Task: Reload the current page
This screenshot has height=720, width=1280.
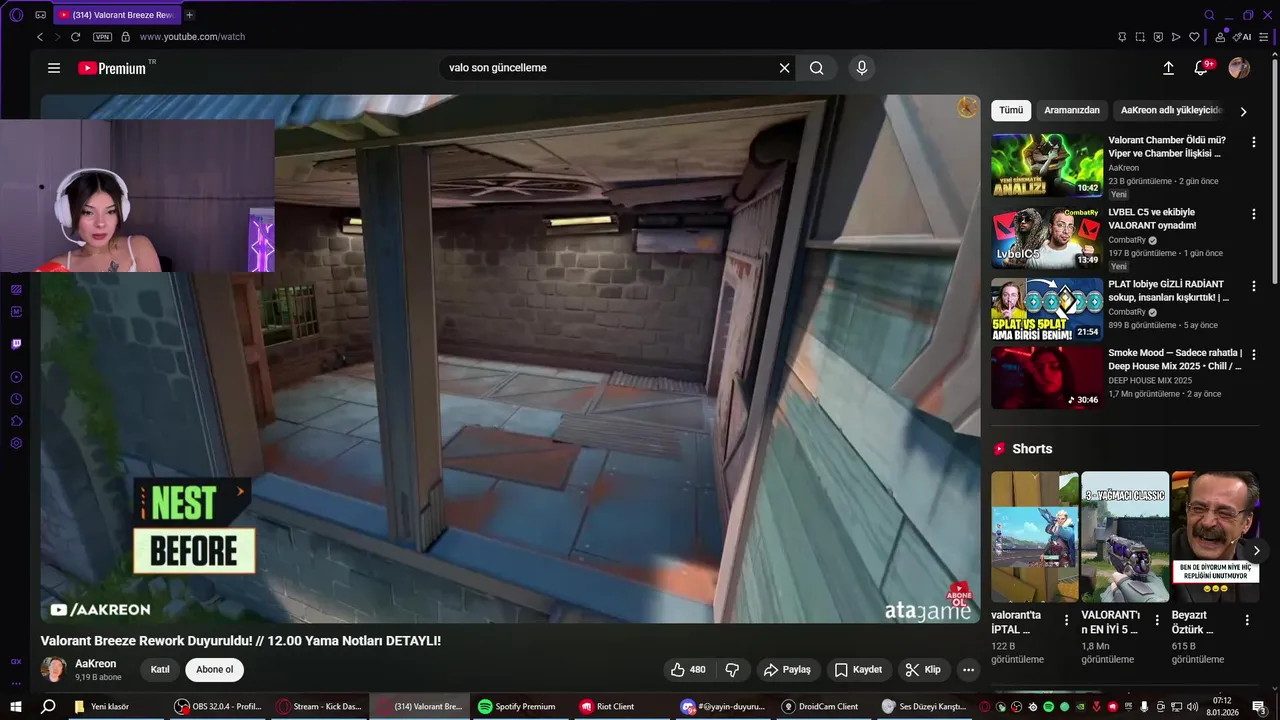Action: click(75, 37)
